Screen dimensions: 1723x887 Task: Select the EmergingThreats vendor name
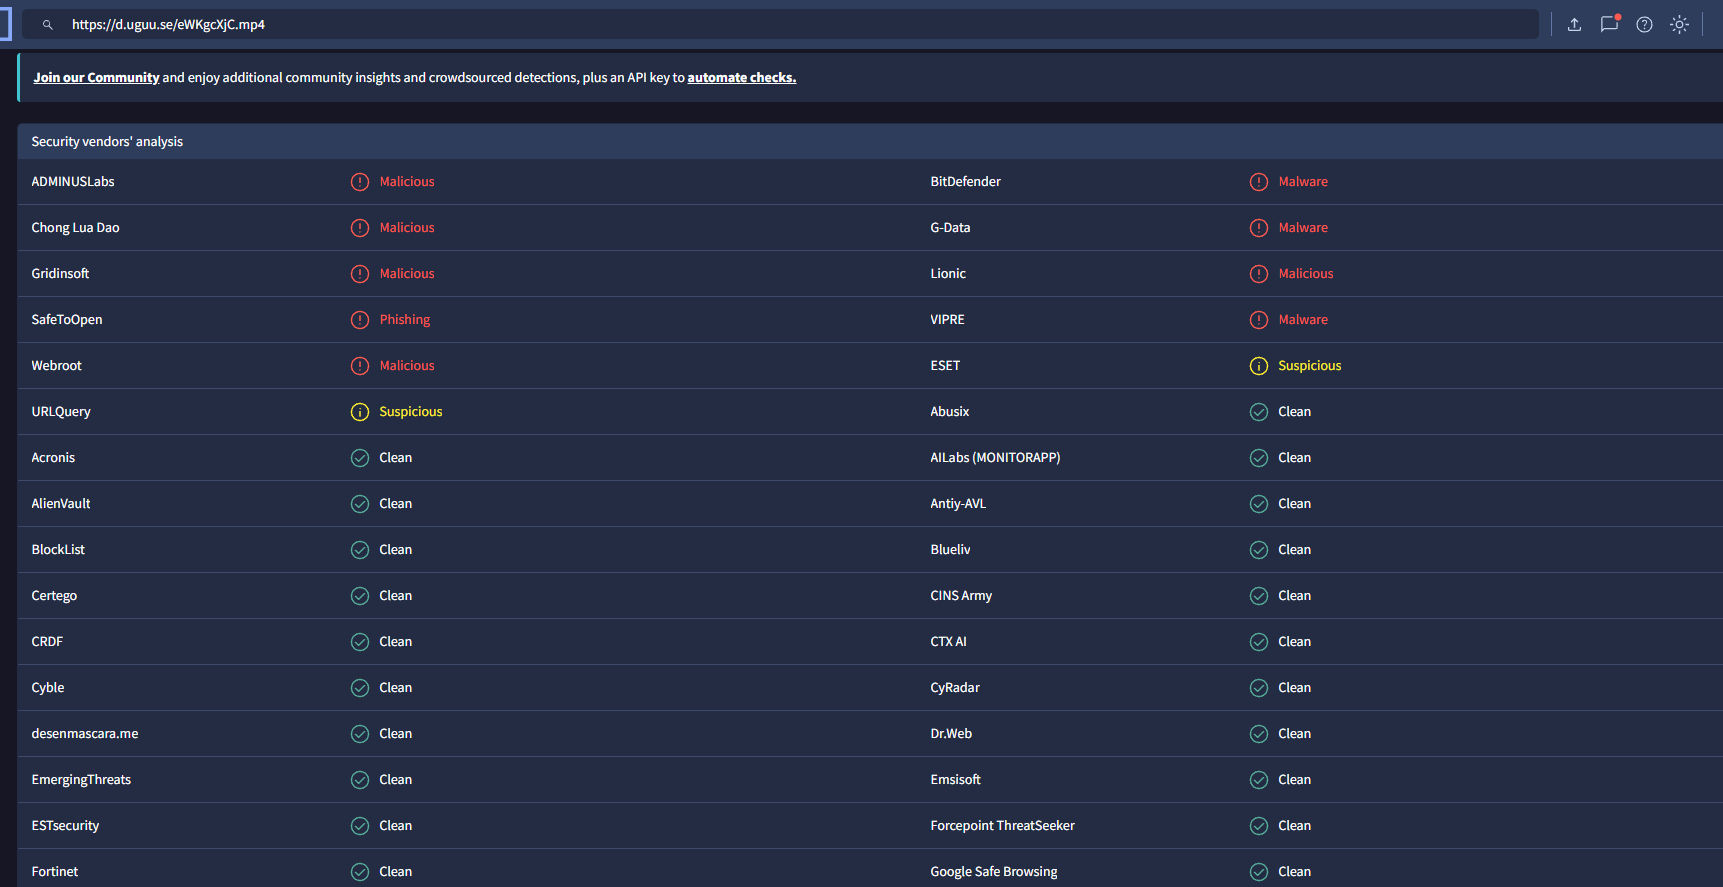[81, 780]
